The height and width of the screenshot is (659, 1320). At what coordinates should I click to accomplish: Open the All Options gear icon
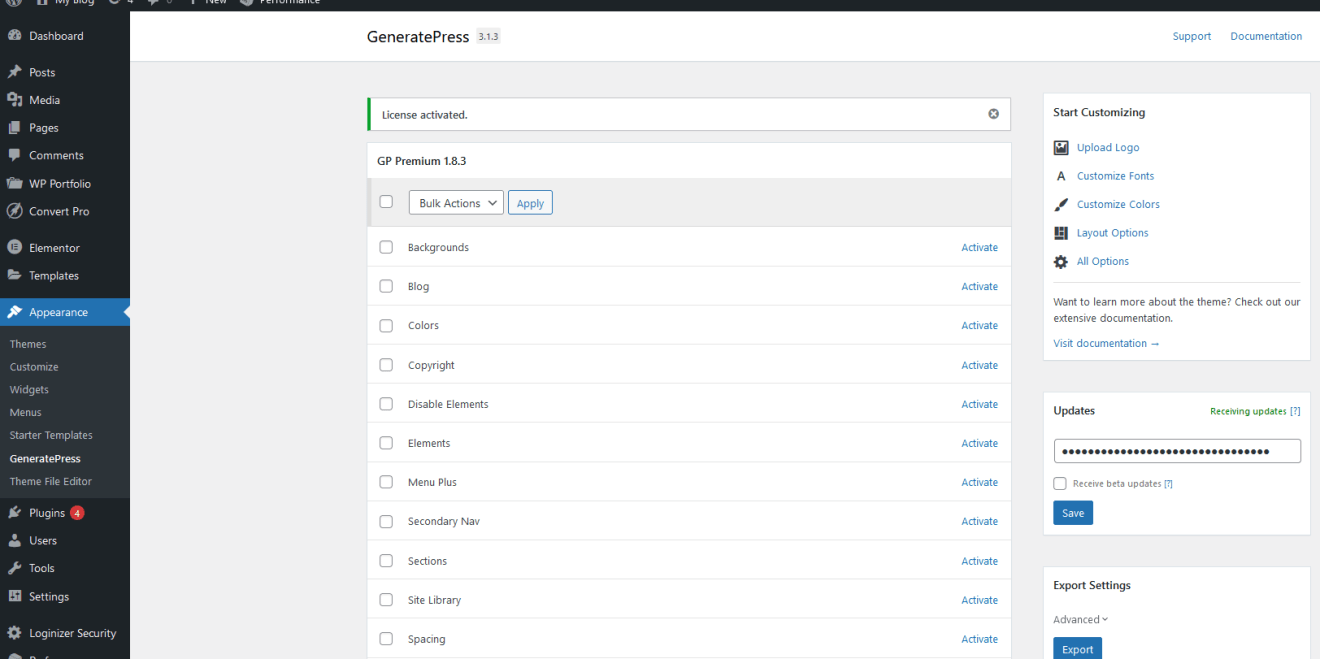(1060, 261)
